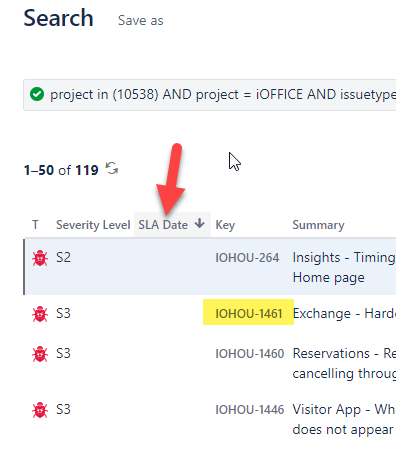Image resolution: width=396 pixels, height=457 pixels.
Task: Click S3 severity of IOHOU-1460
Action: (x=63, y=354)
